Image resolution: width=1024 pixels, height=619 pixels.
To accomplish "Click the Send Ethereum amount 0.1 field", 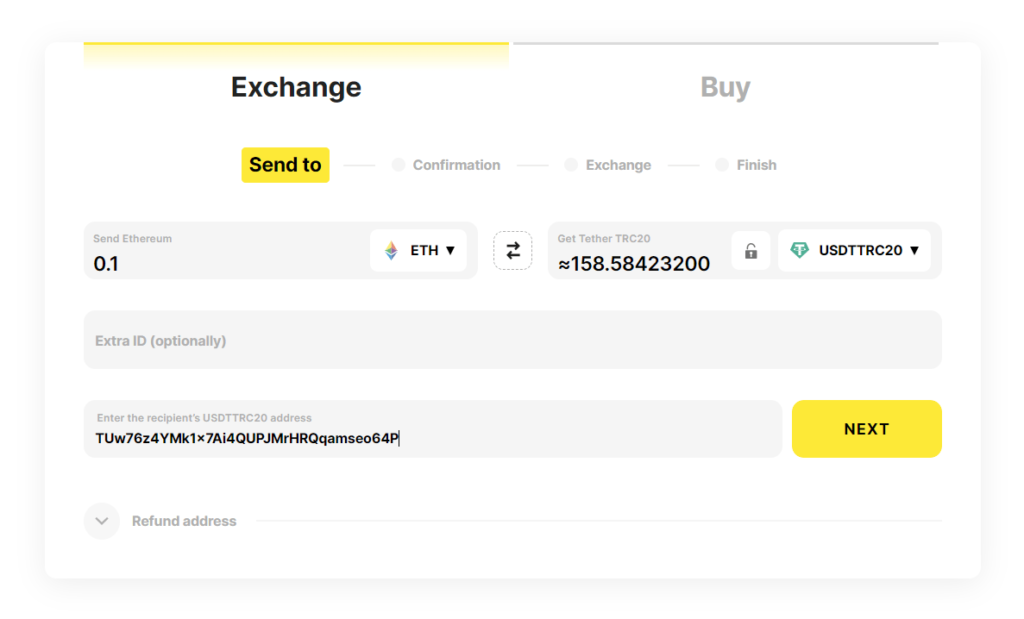I will point(220,264).
